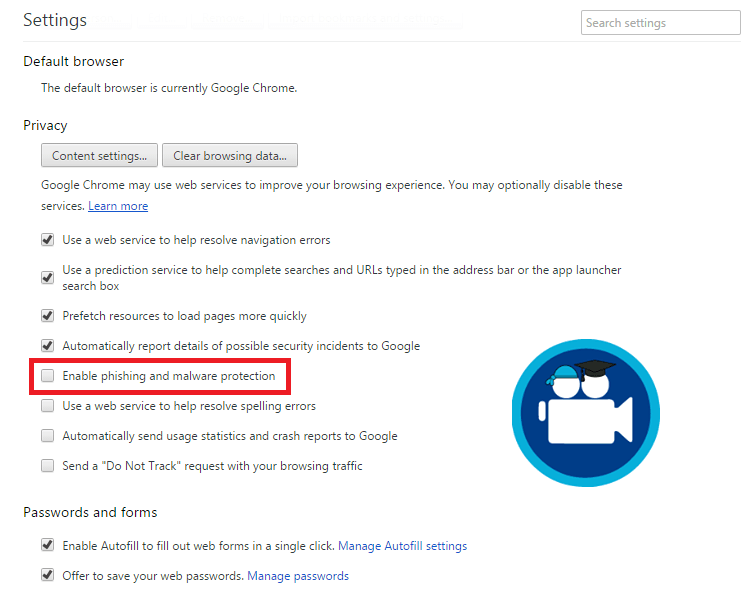Click the Passwords and forms heading

[x=90, y=512]
